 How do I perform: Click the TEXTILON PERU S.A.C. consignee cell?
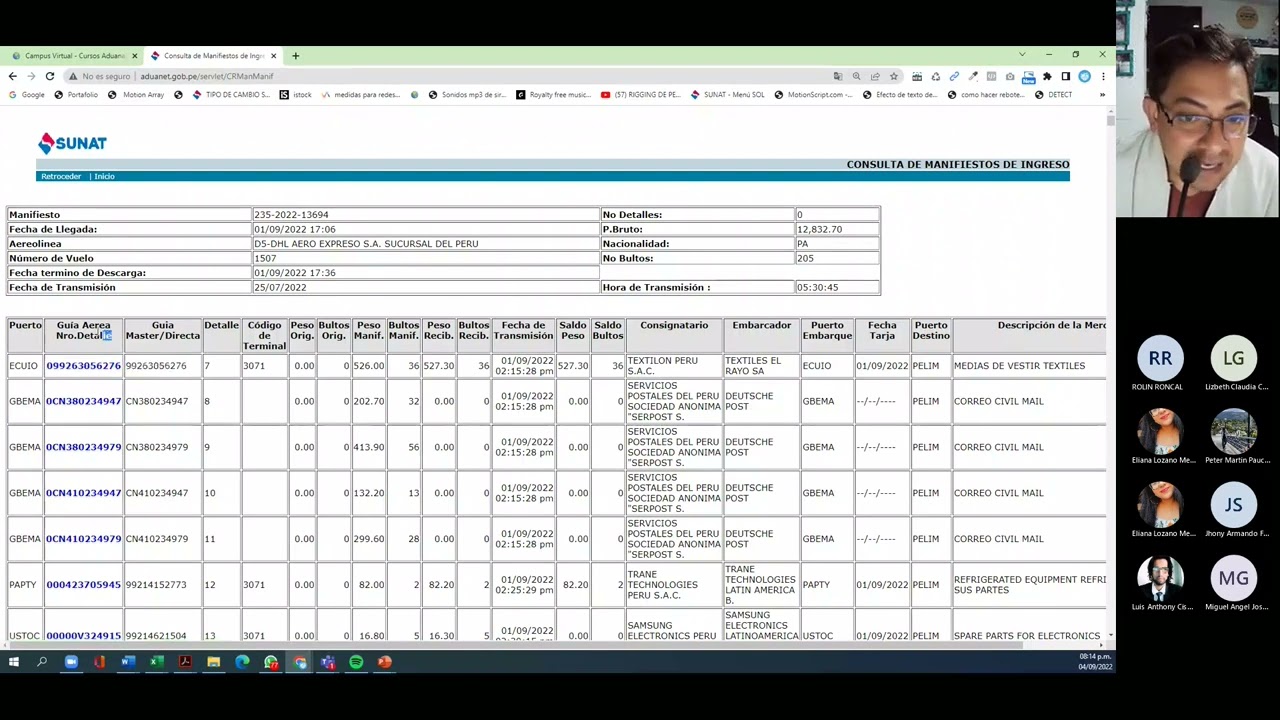point(673,366)
